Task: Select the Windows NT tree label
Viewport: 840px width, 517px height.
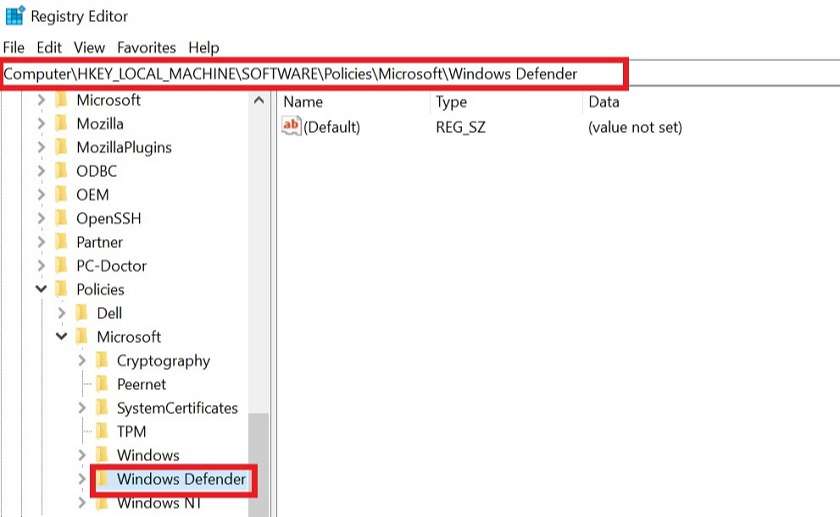Action: (159, 503)
